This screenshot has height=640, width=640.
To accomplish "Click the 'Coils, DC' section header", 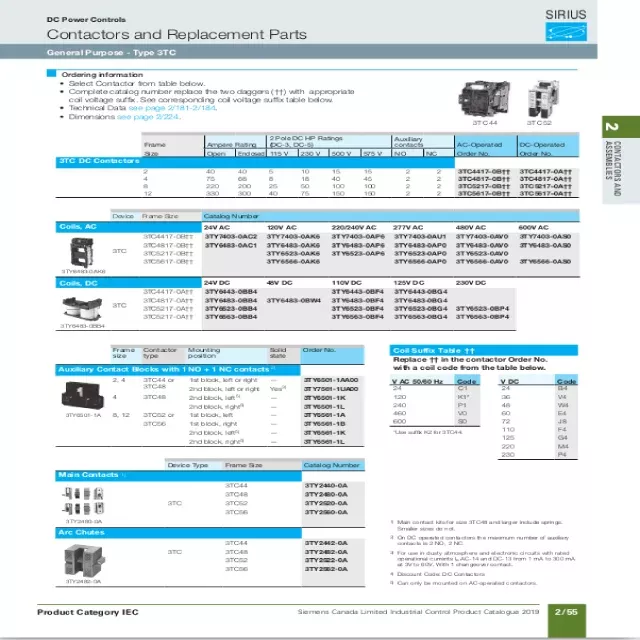I will click(129, 283).
